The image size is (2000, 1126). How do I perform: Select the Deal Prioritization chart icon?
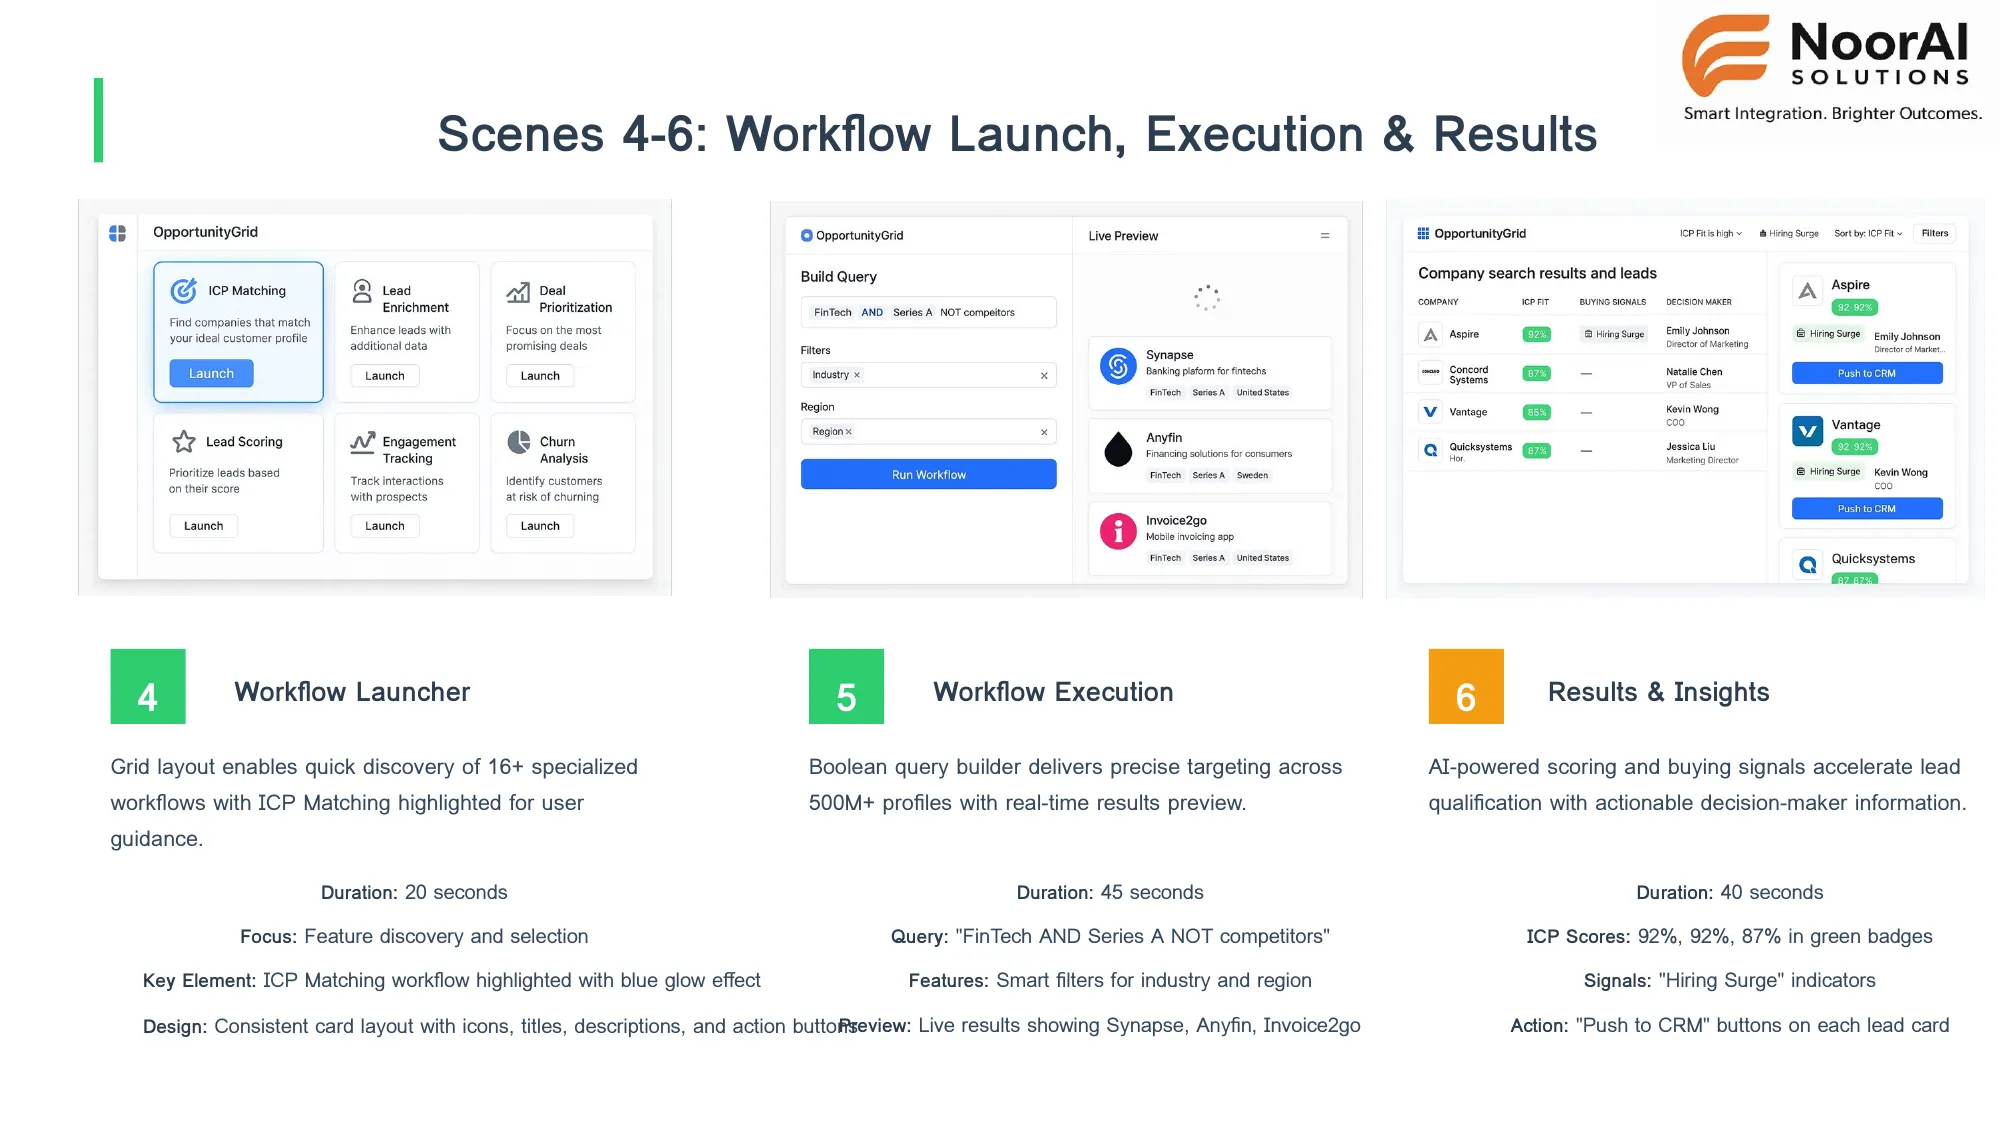pyautogui.click(x=518, y=293)
